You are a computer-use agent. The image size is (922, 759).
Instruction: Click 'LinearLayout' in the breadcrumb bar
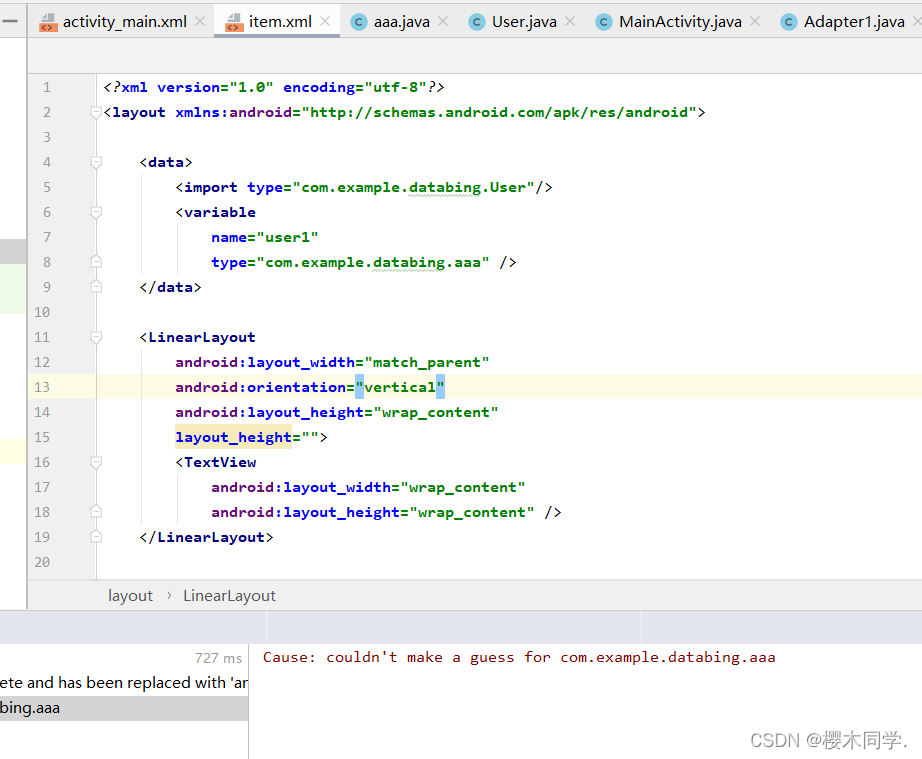[x=229, y=595]
